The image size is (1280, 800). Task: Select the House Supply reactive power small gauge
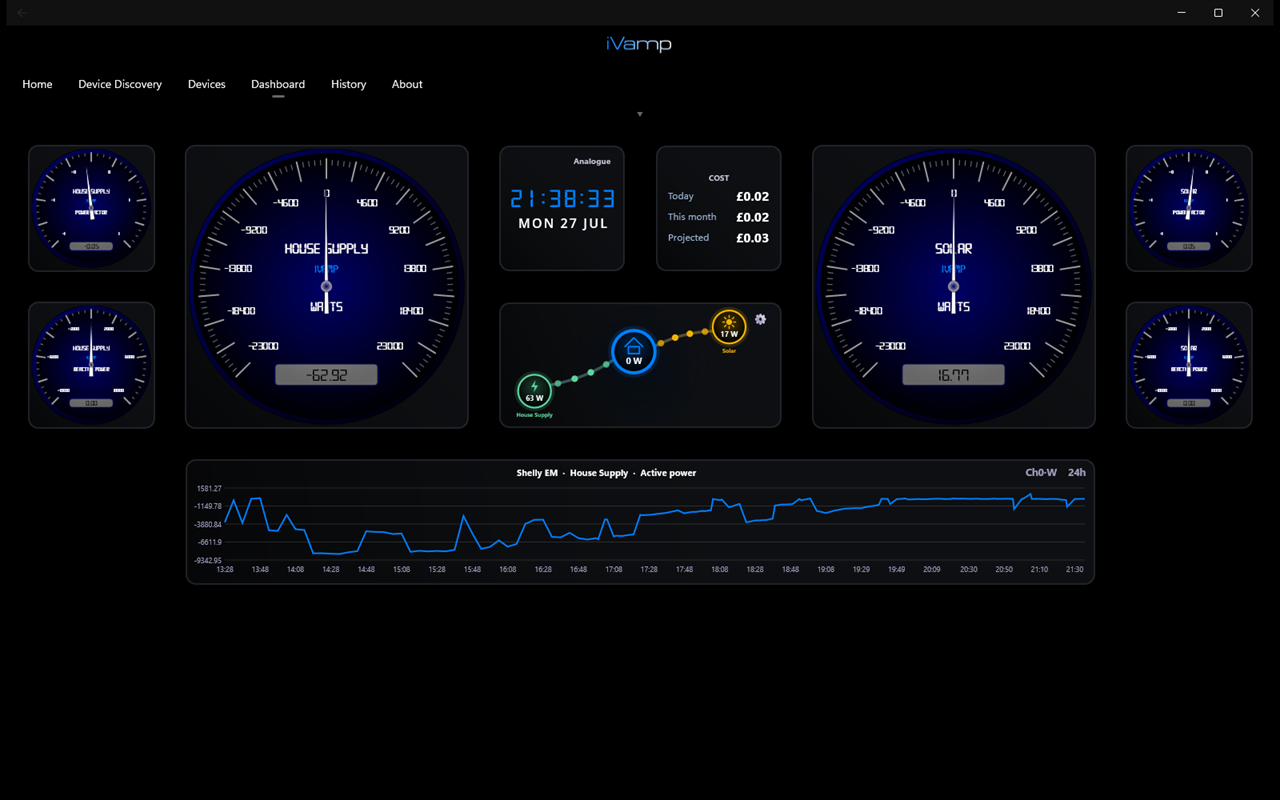(92, 365)
